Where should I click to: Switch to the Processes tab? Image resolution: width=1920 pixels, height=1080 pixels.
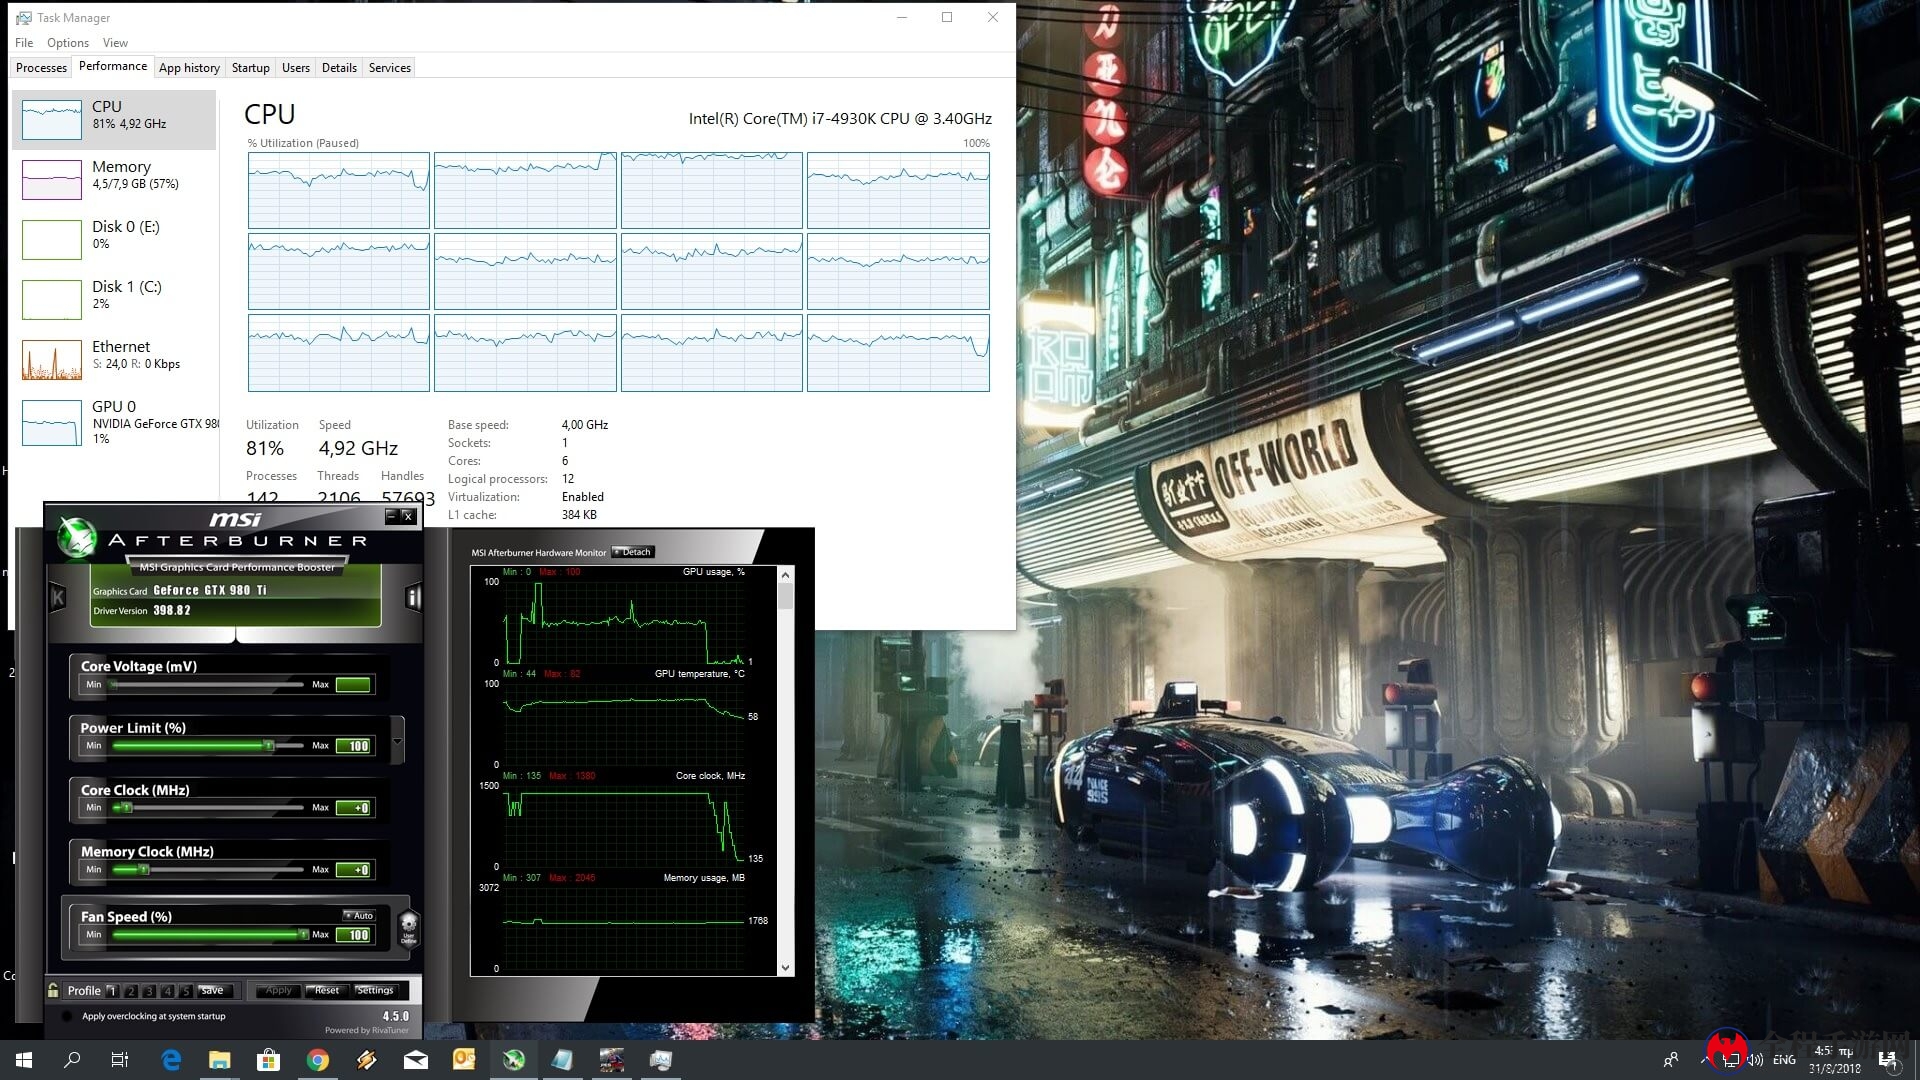pos(42,68)
